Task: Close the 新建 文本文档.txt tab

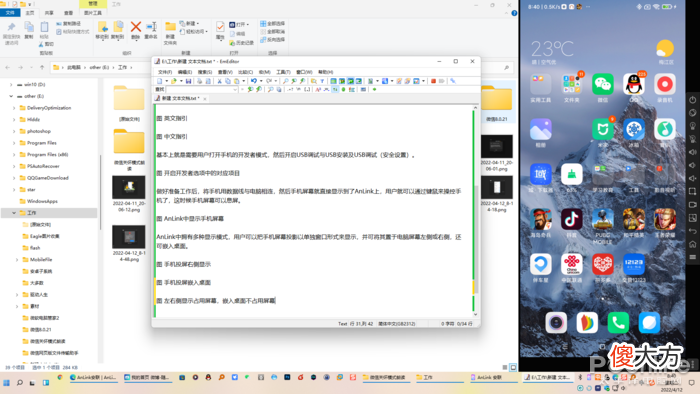Action: [x=205, y=99]
